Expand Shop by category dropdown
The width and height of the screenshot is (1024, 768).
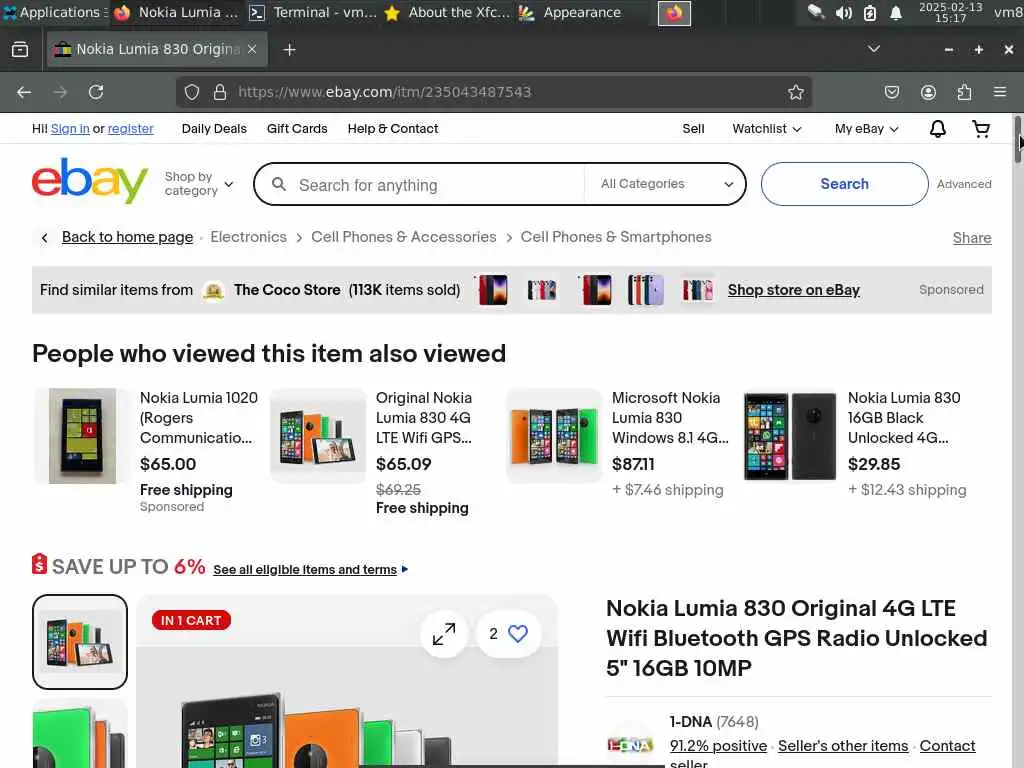(199, 184)
